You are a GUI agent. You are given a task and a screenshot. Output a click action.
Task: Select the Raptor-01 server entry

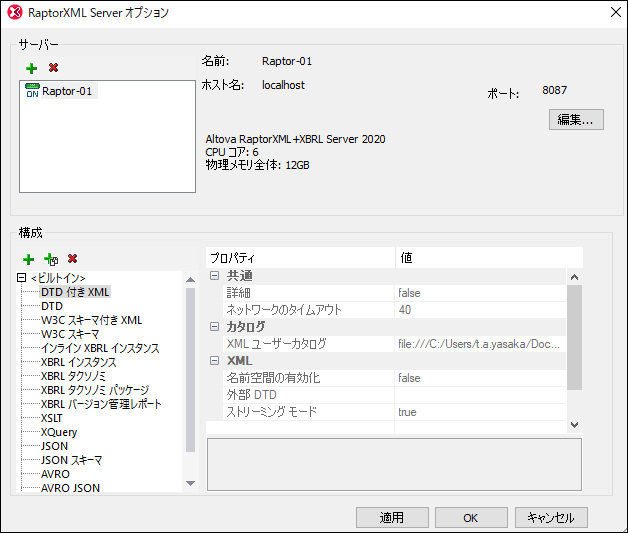[66, 91]
